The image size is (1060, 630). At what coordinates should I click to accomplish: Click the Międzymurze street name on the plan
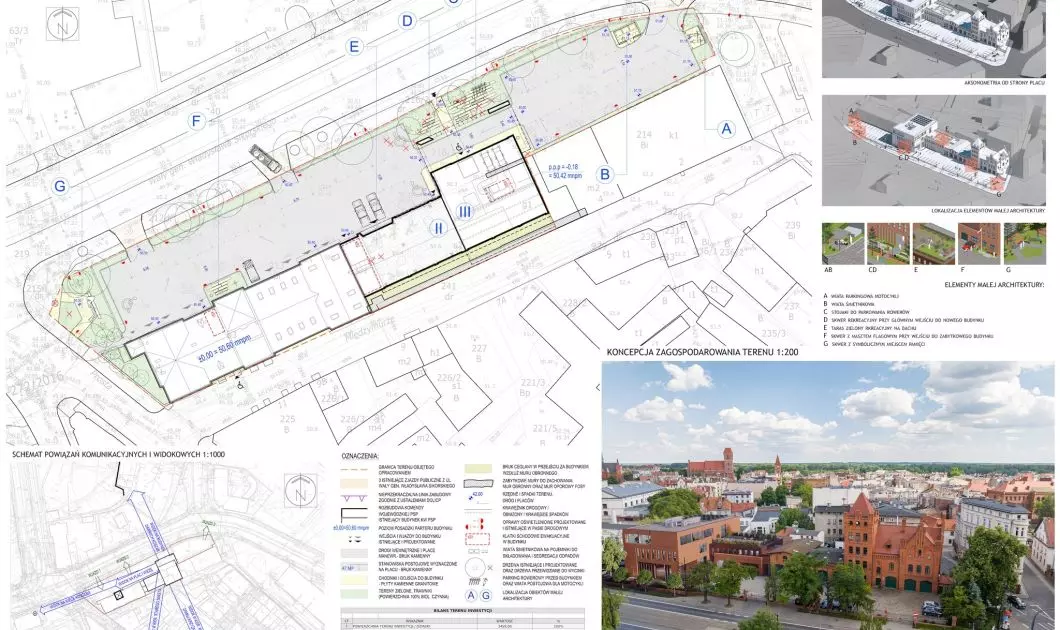coord(368,328)
